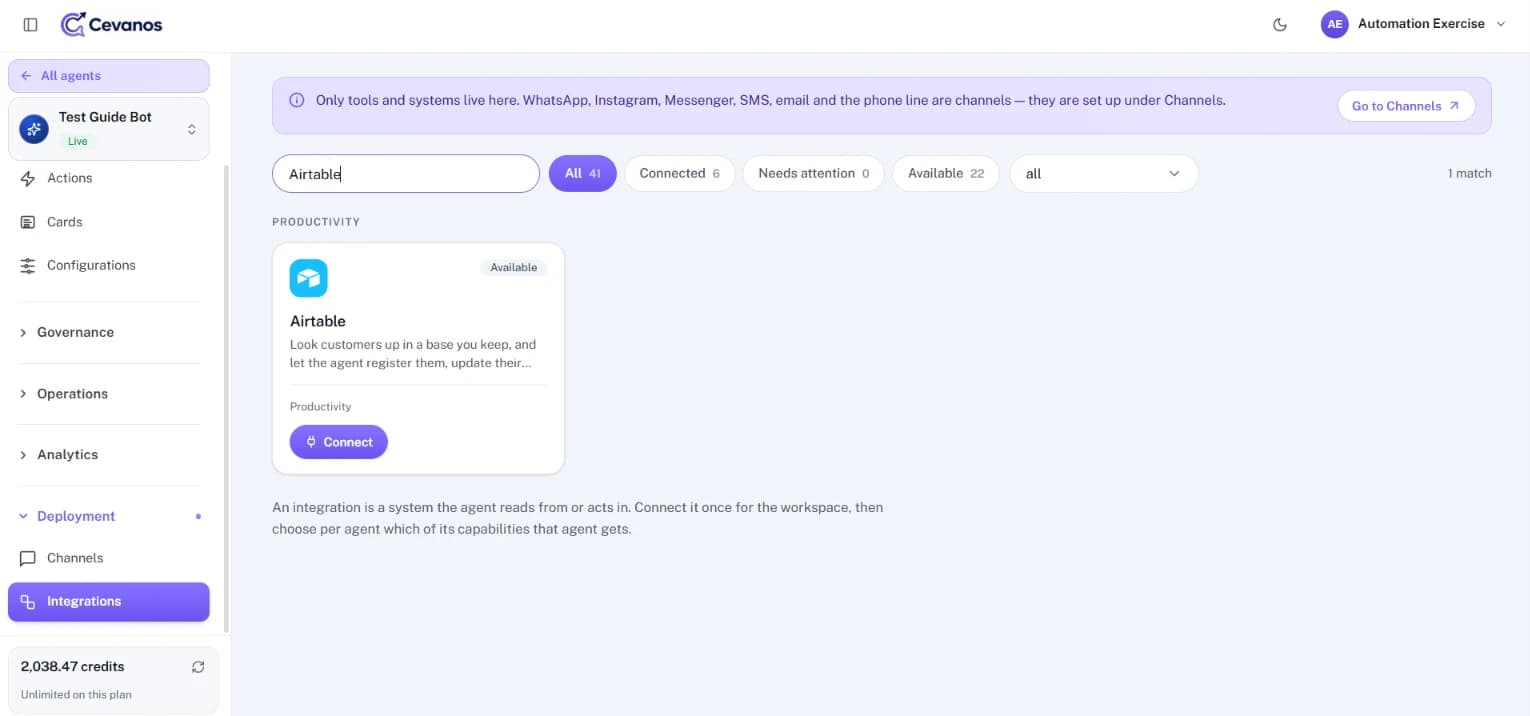Viewport: 1530px width, 716px height.
Task: Toggle the sidebar panel icon
Action: pyautogui.click(x=30, y=24)
